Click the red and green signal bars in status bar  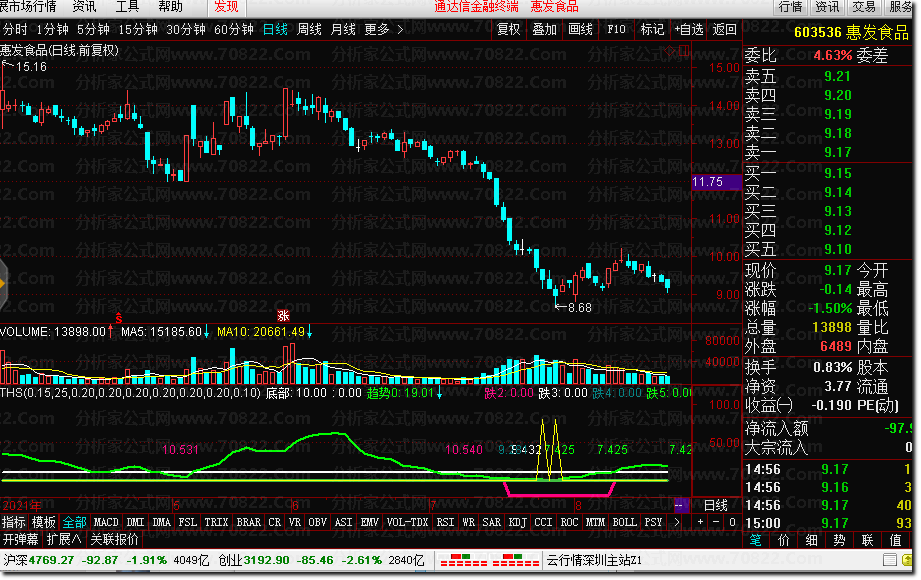pos(489,560)
